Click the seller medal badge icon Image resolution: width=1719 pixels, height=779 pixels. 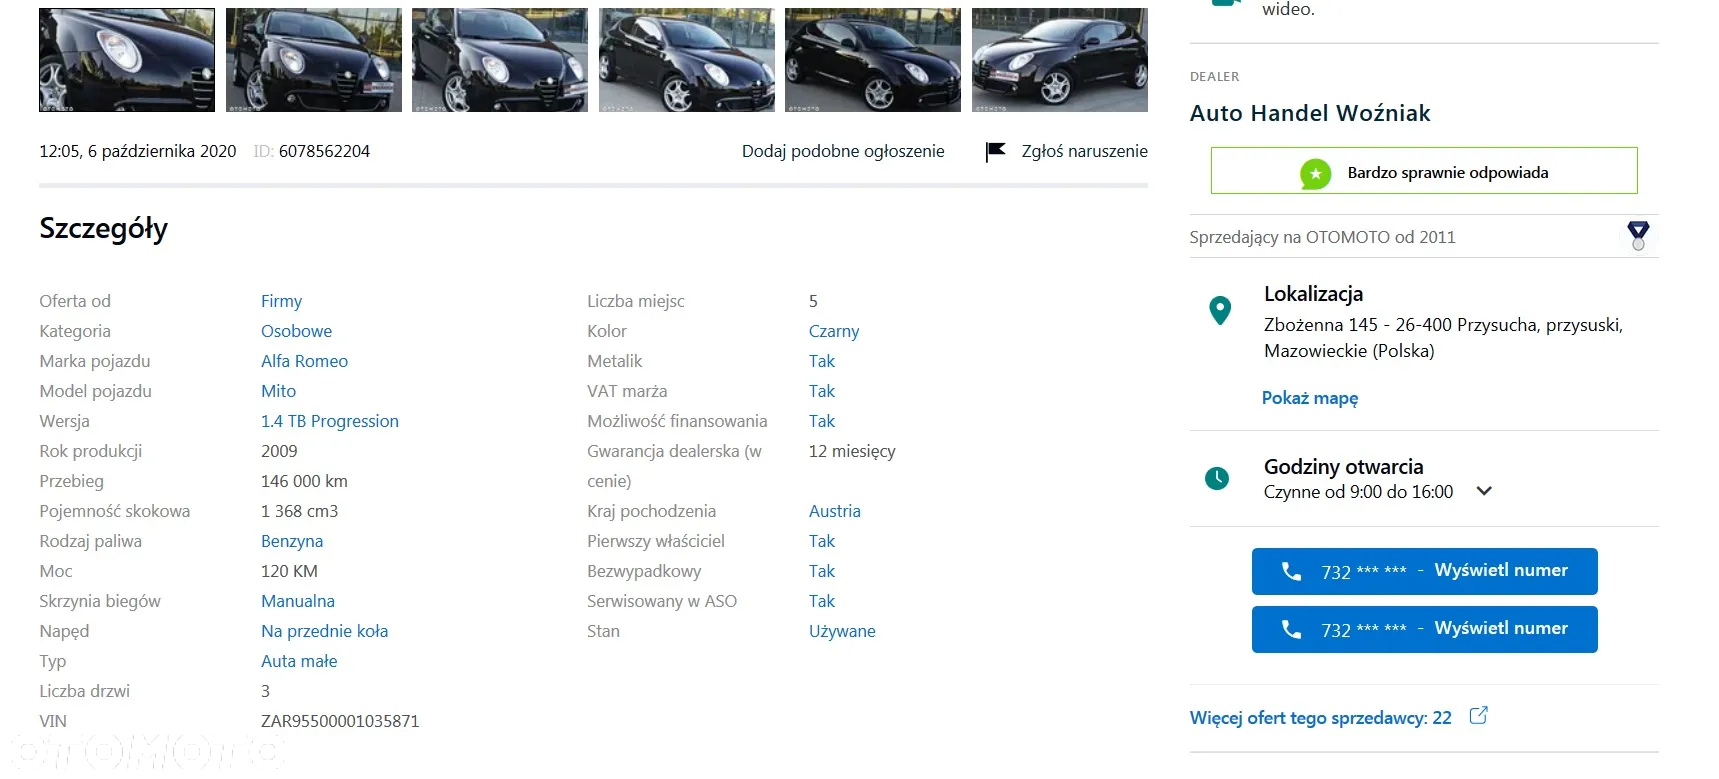point(1638,236)
